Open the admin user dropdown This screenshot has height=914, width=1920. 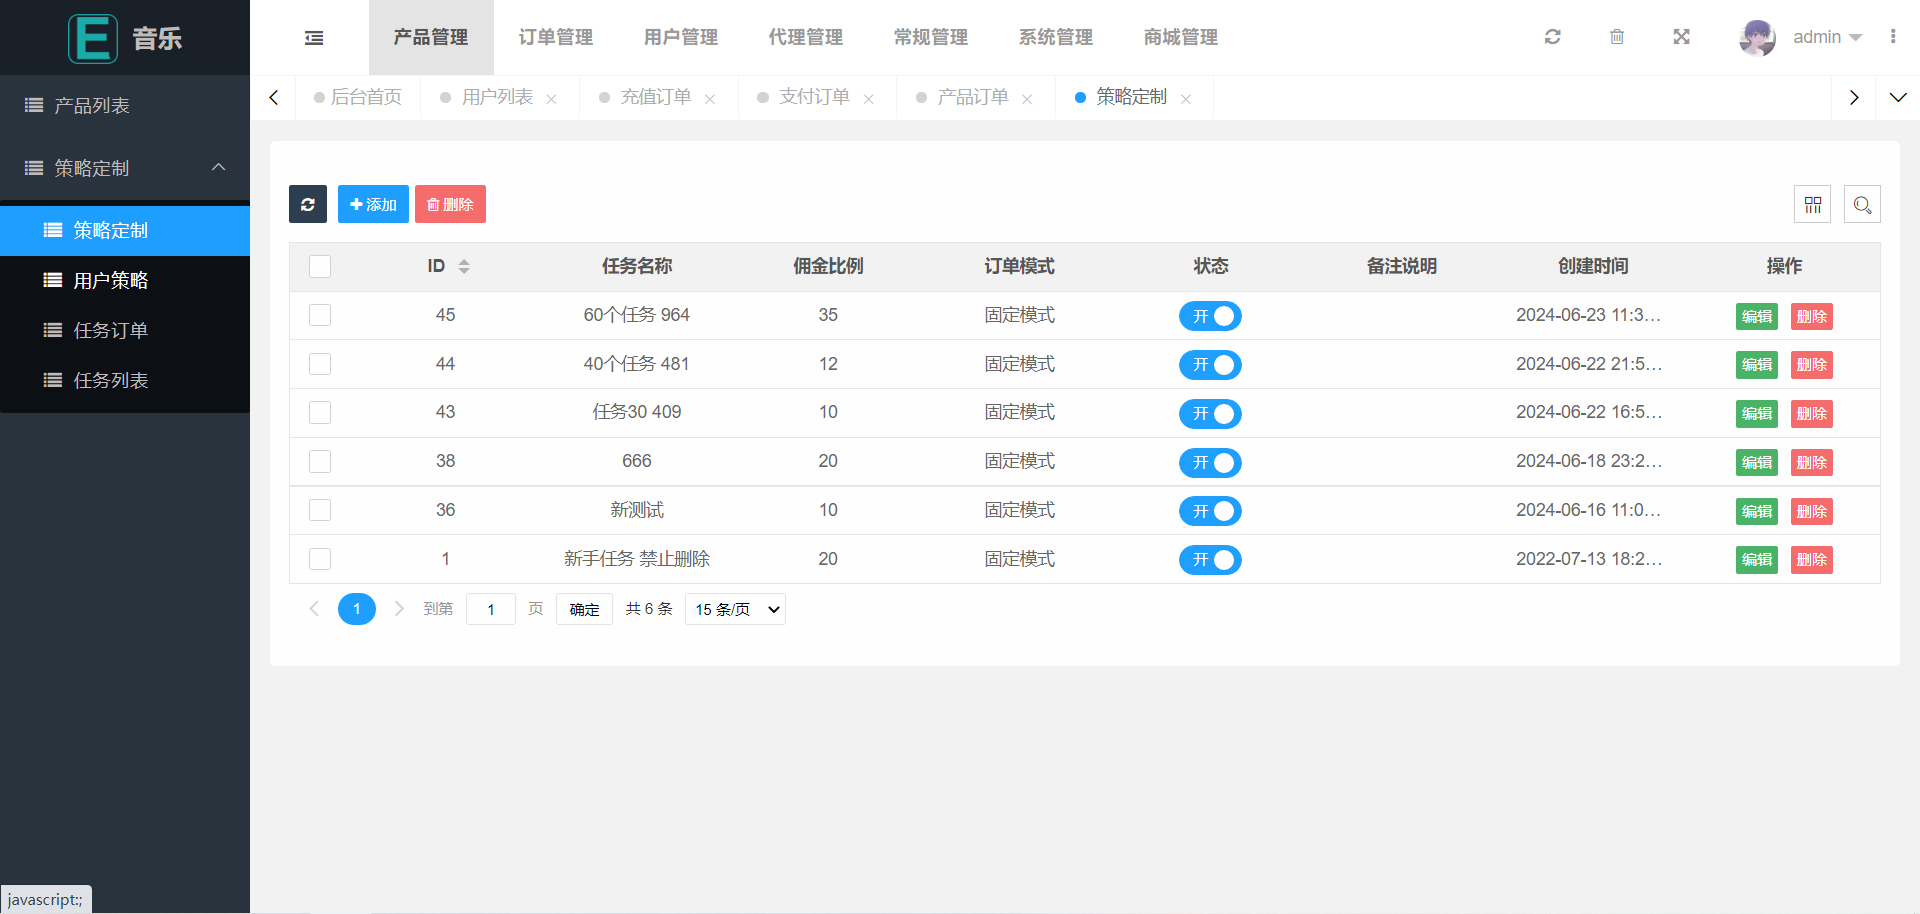tap(1826, 37)
